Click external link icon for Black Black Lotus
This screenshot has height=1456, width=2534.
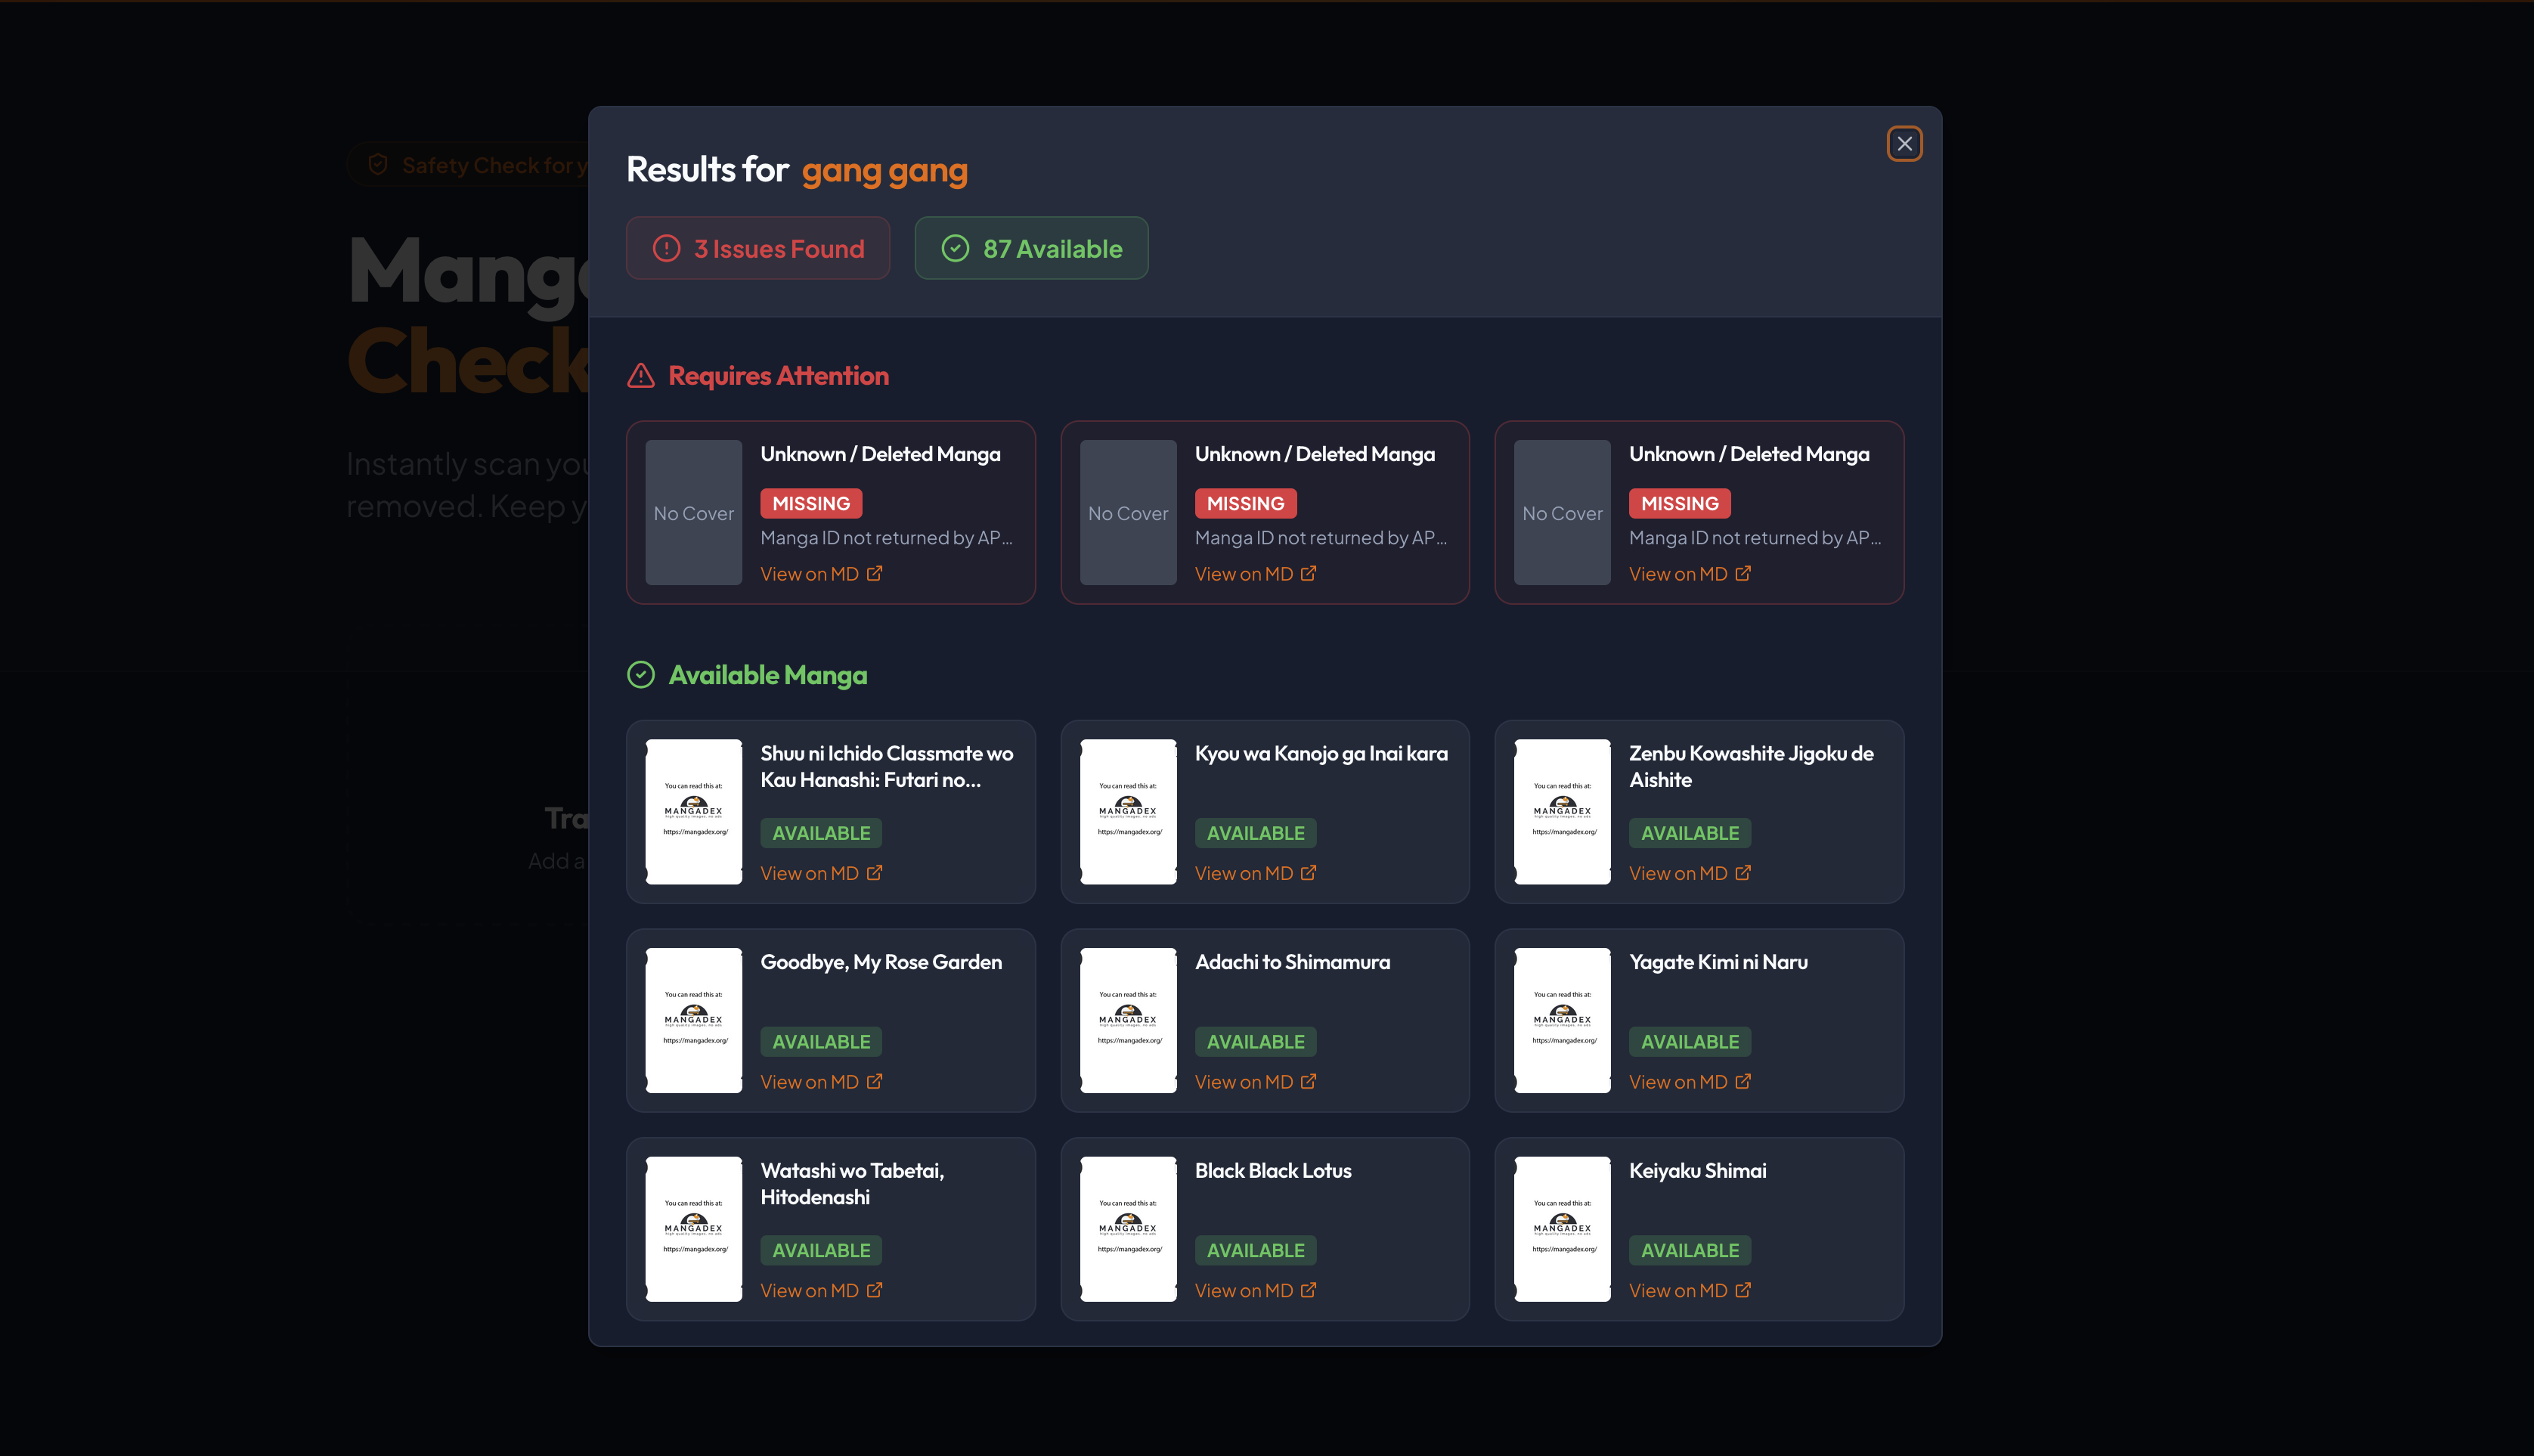pos(1308,1290)
